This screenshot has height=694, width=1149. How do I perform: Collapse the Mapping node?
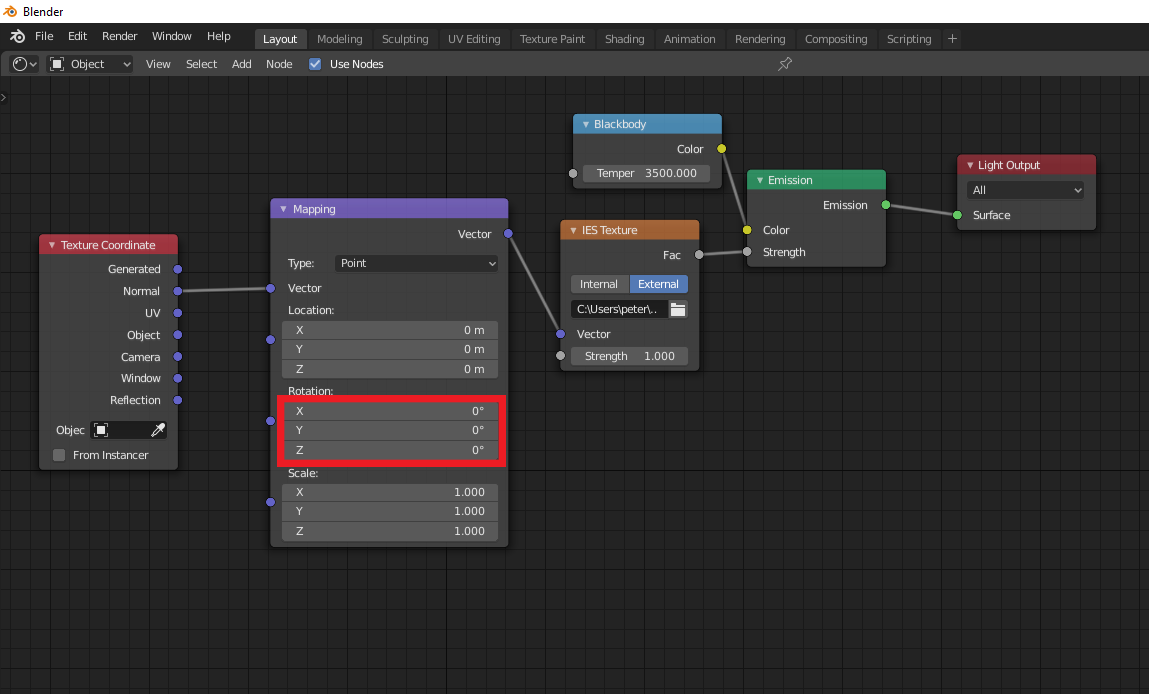[283, 209]
